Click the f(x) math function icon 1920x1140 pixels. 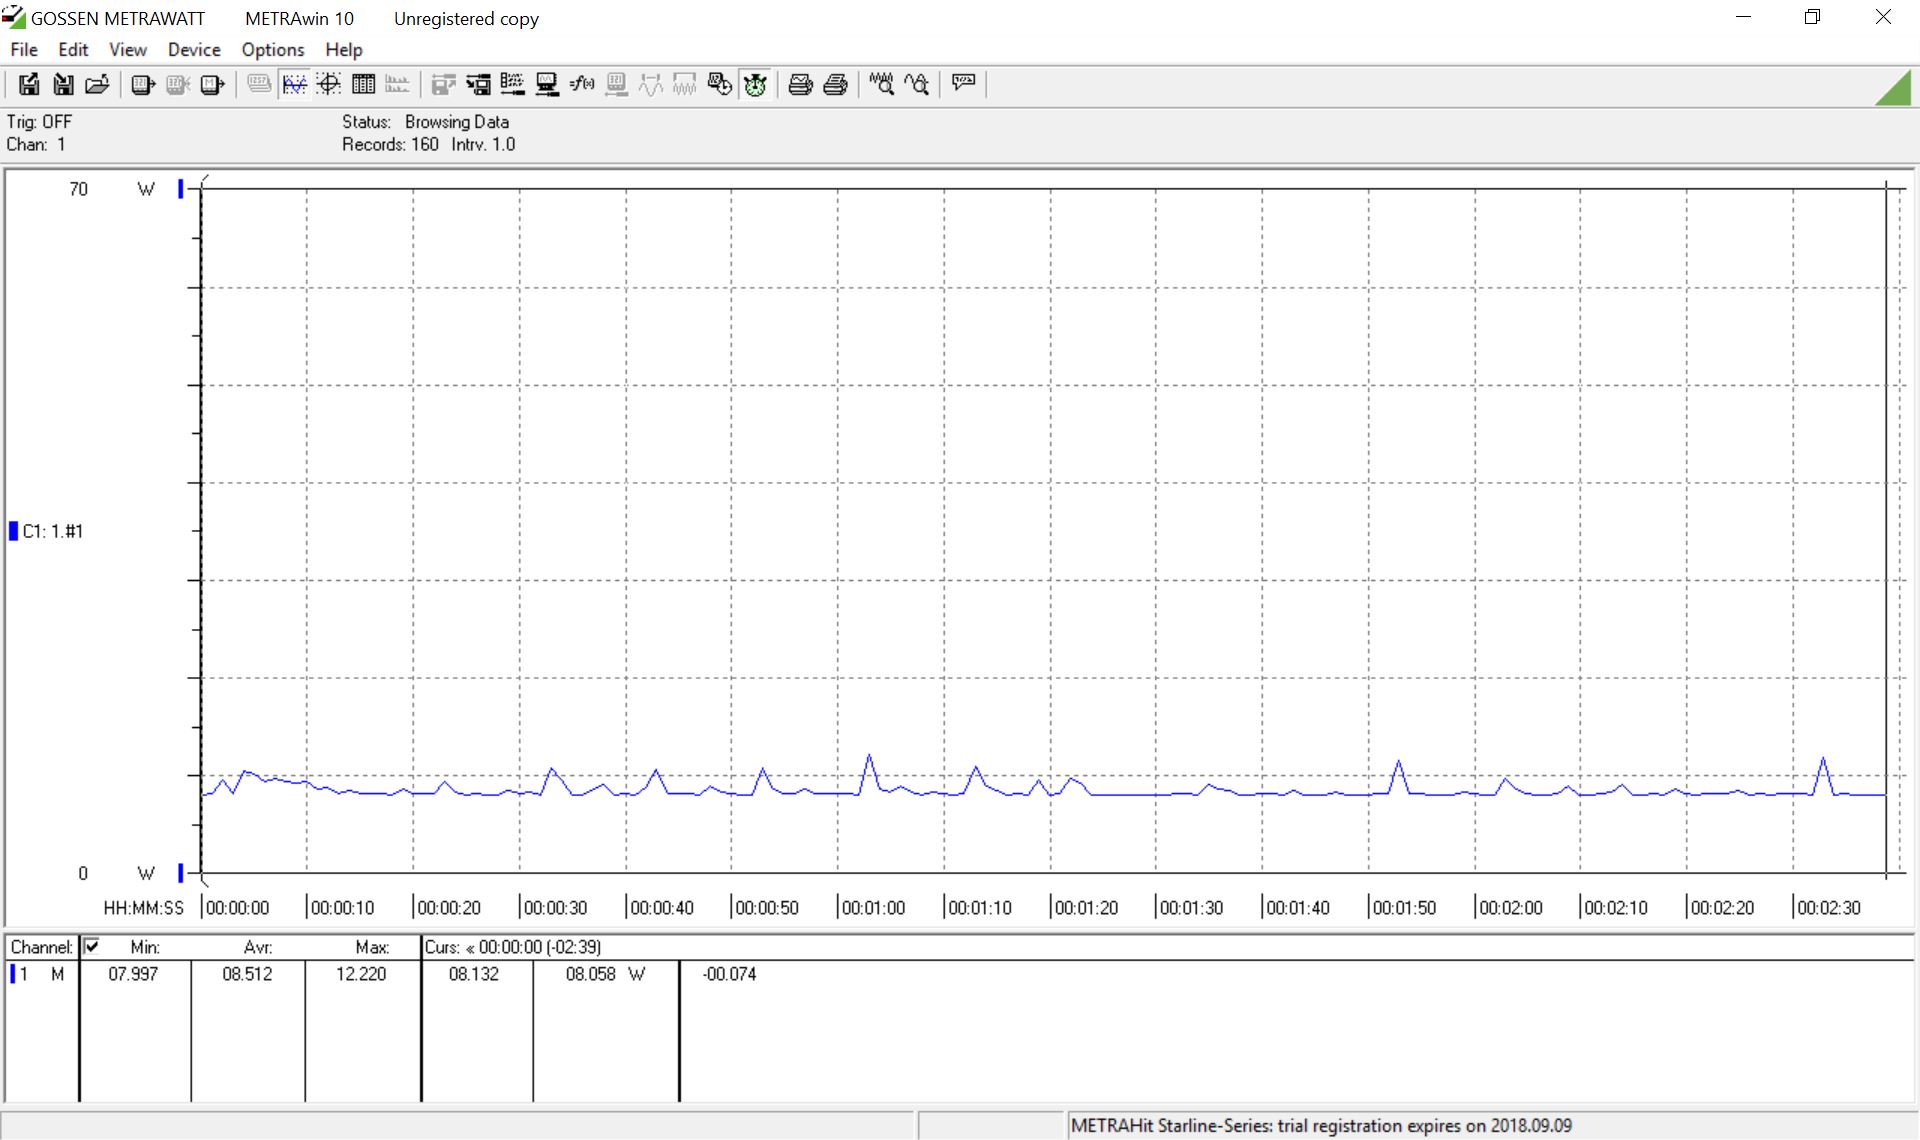582,84
